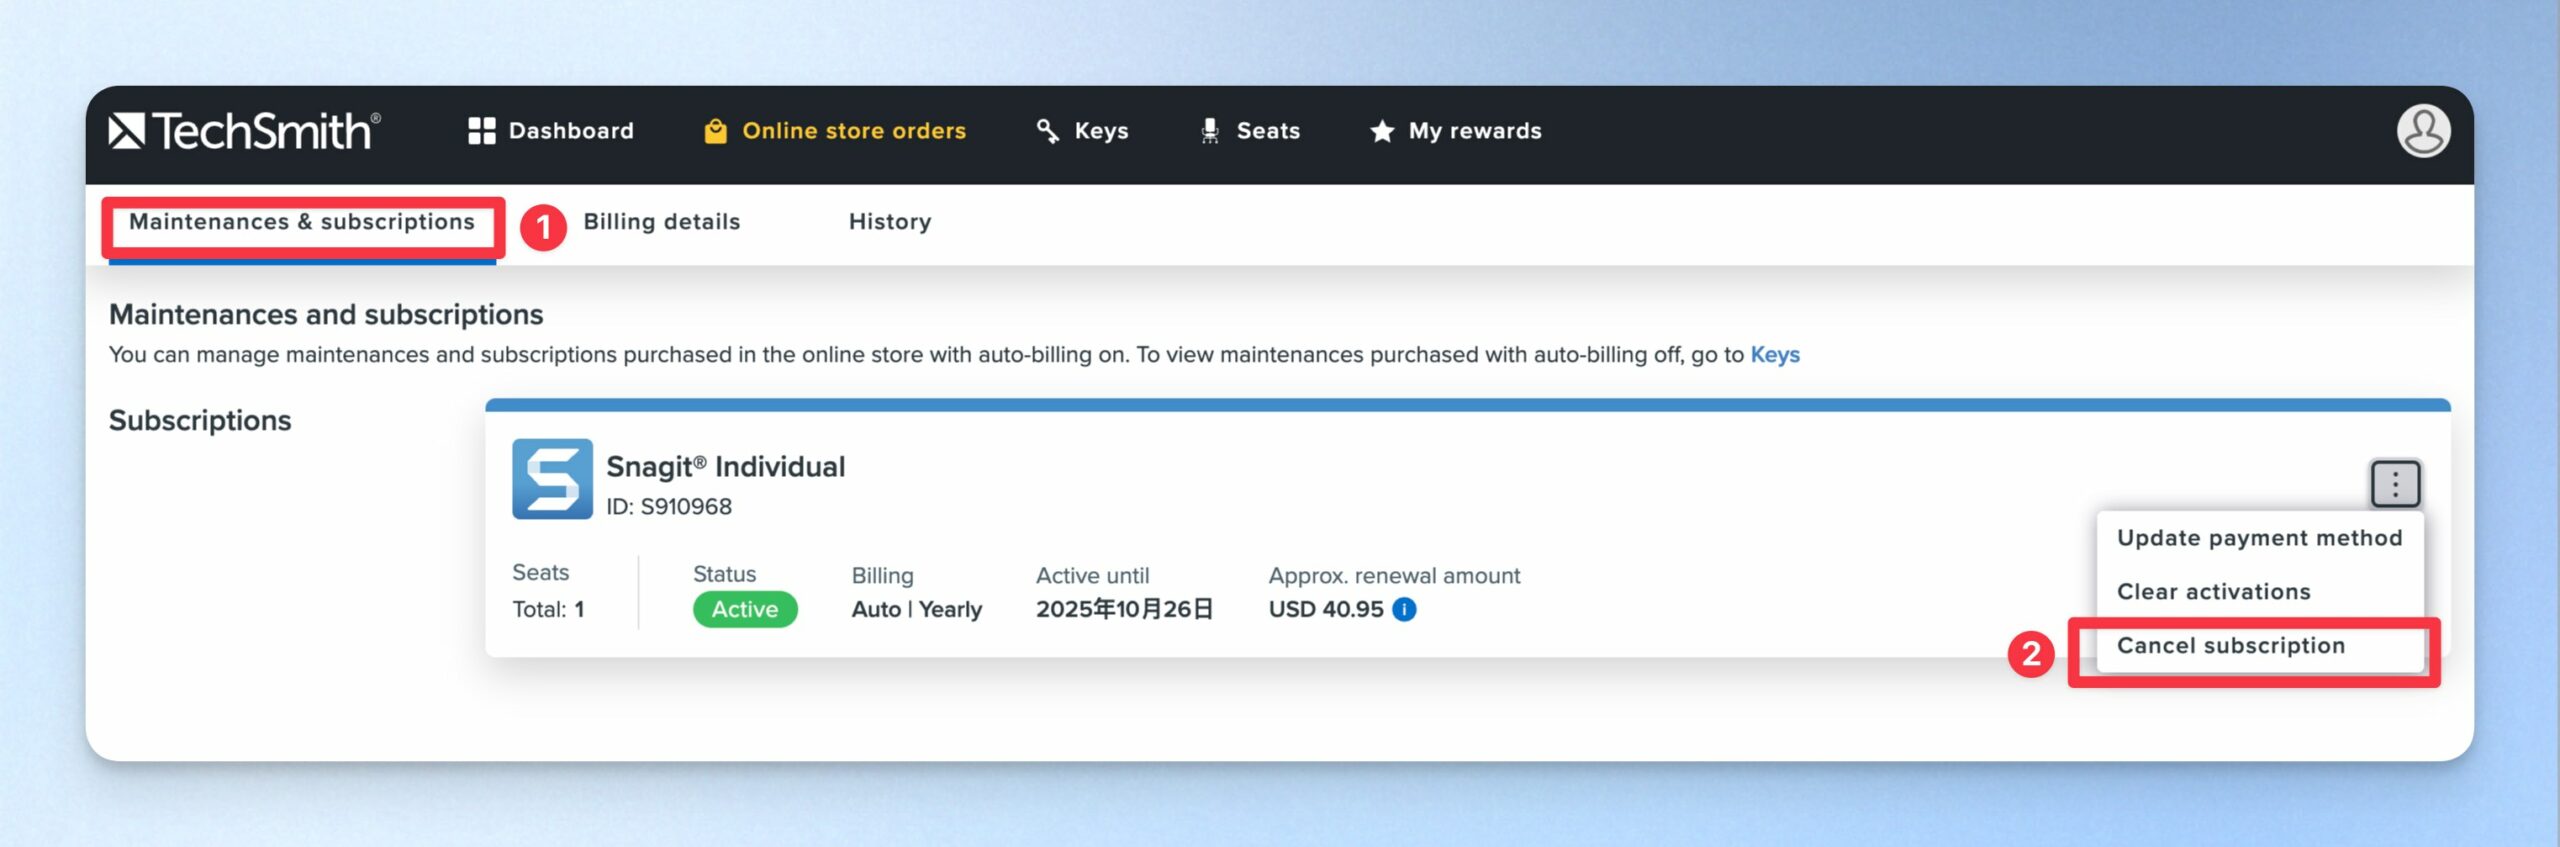The width and height of the screenshot is (2560, 847).
Task: Click the green Active status badge
Action: [745, 609]
